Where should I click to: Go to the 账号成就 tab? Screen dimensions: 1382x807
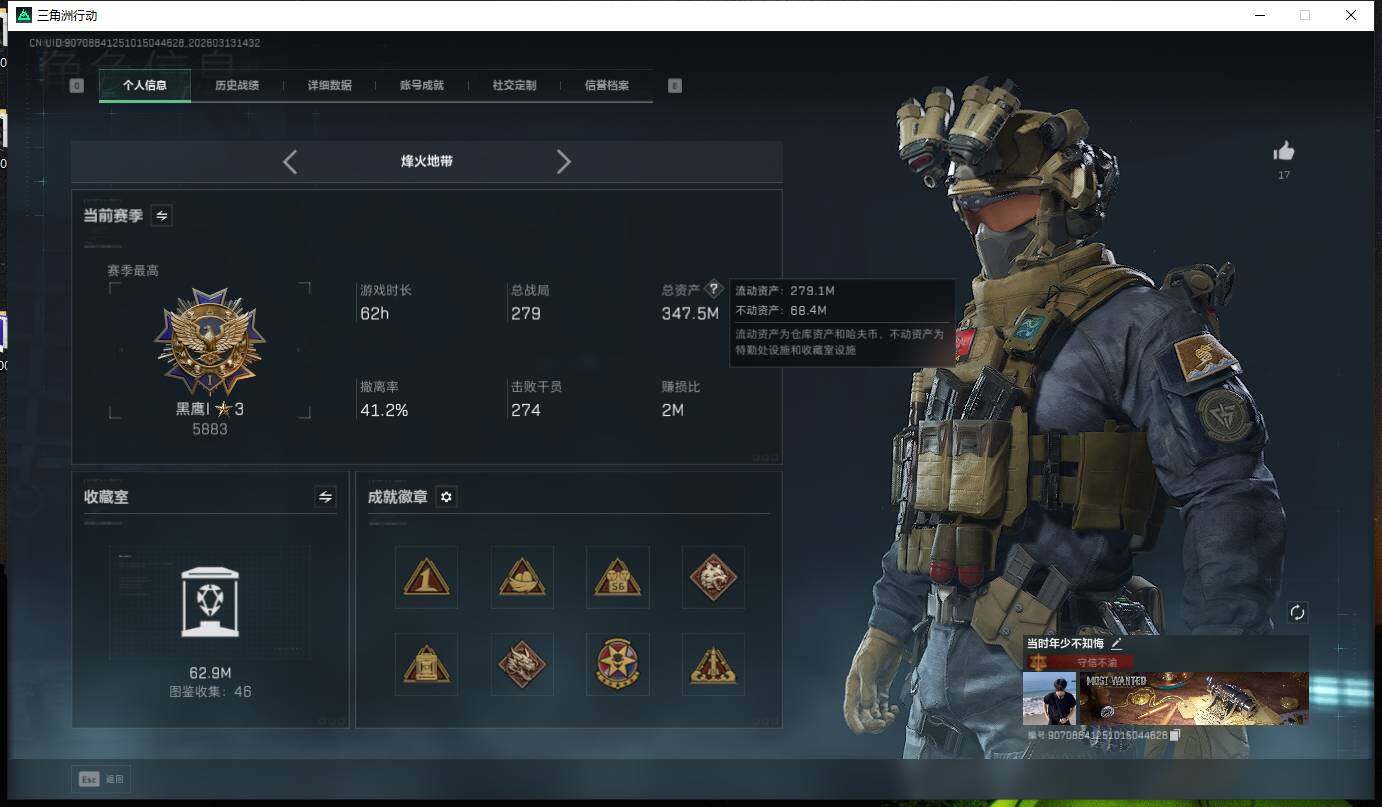coord(422,86)
